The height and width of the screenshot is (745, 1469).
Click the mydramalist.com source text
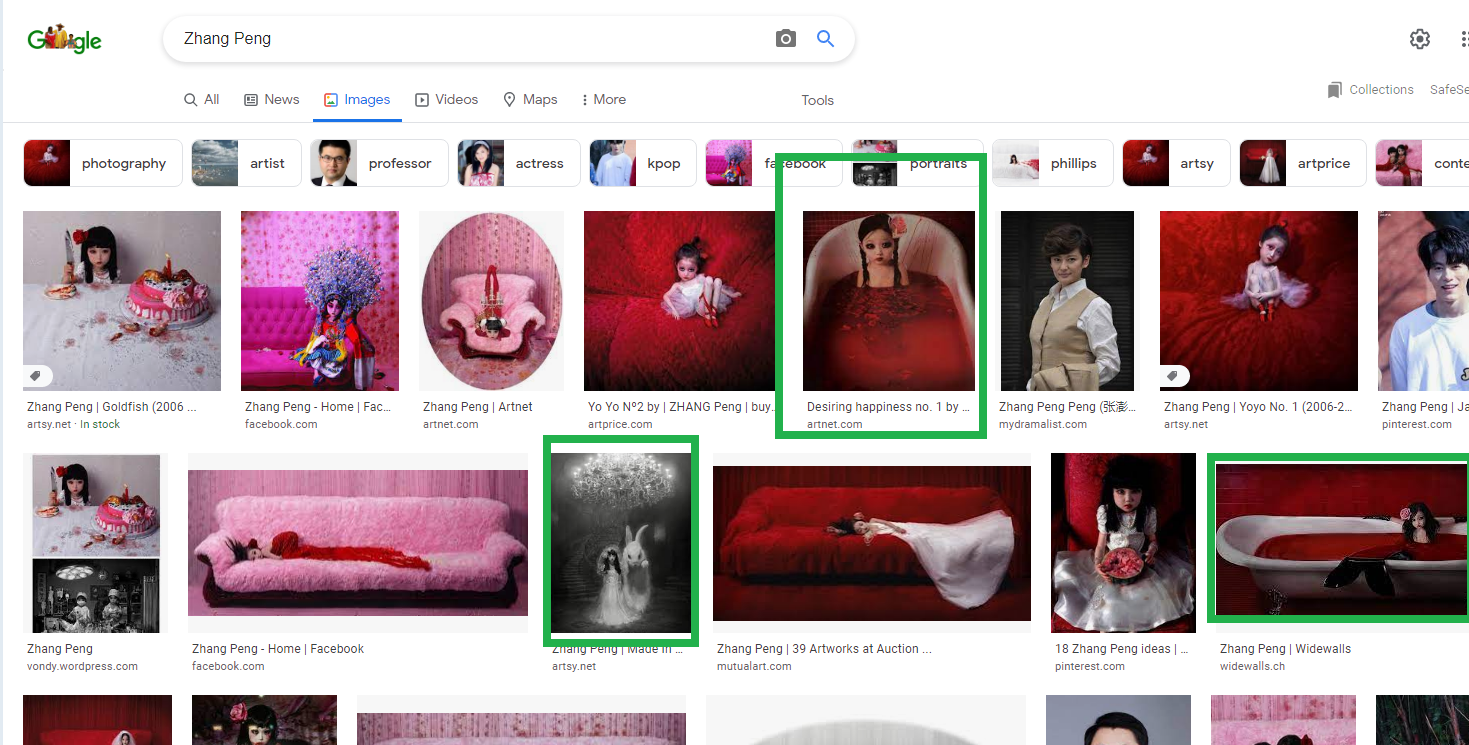point(1043,424)
